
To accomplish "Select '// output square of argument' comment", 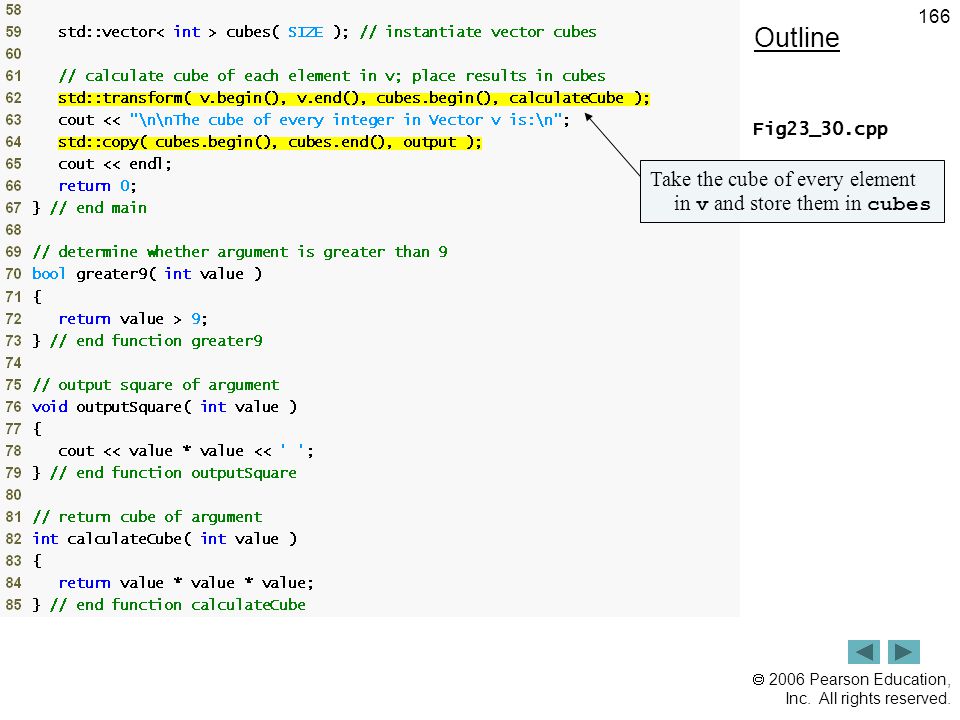I will point(156,385).
